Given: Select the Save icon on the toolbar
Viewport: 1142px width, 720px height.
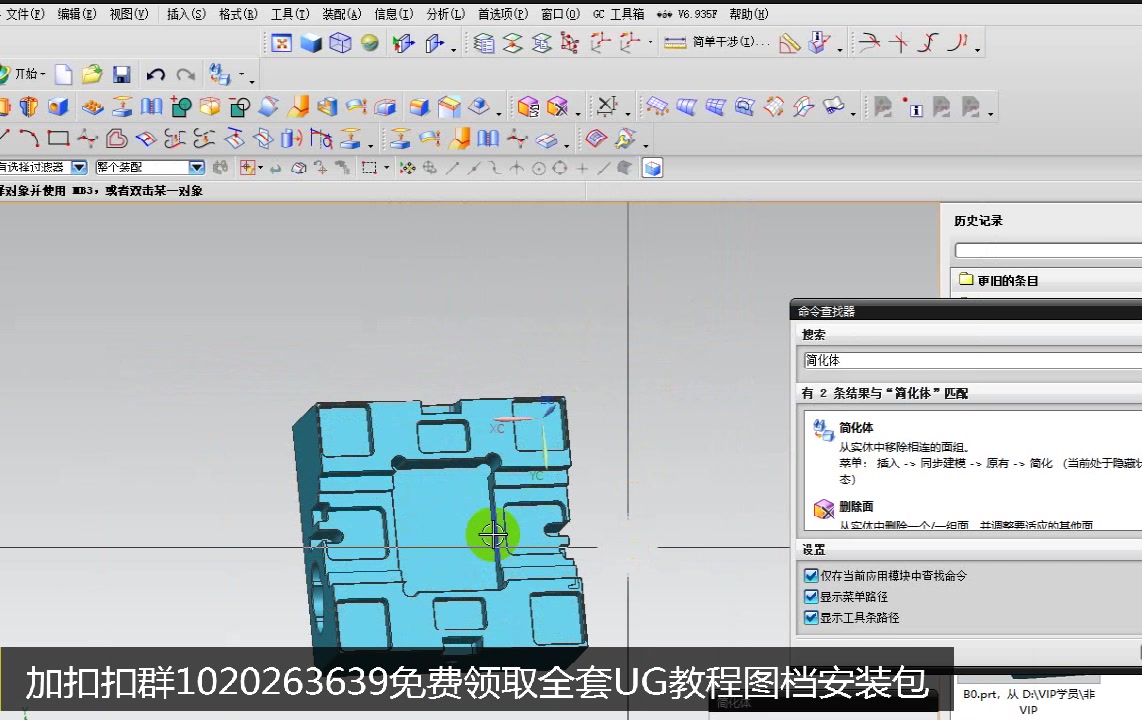Looking at the screenshot, I should click(122, 73).
